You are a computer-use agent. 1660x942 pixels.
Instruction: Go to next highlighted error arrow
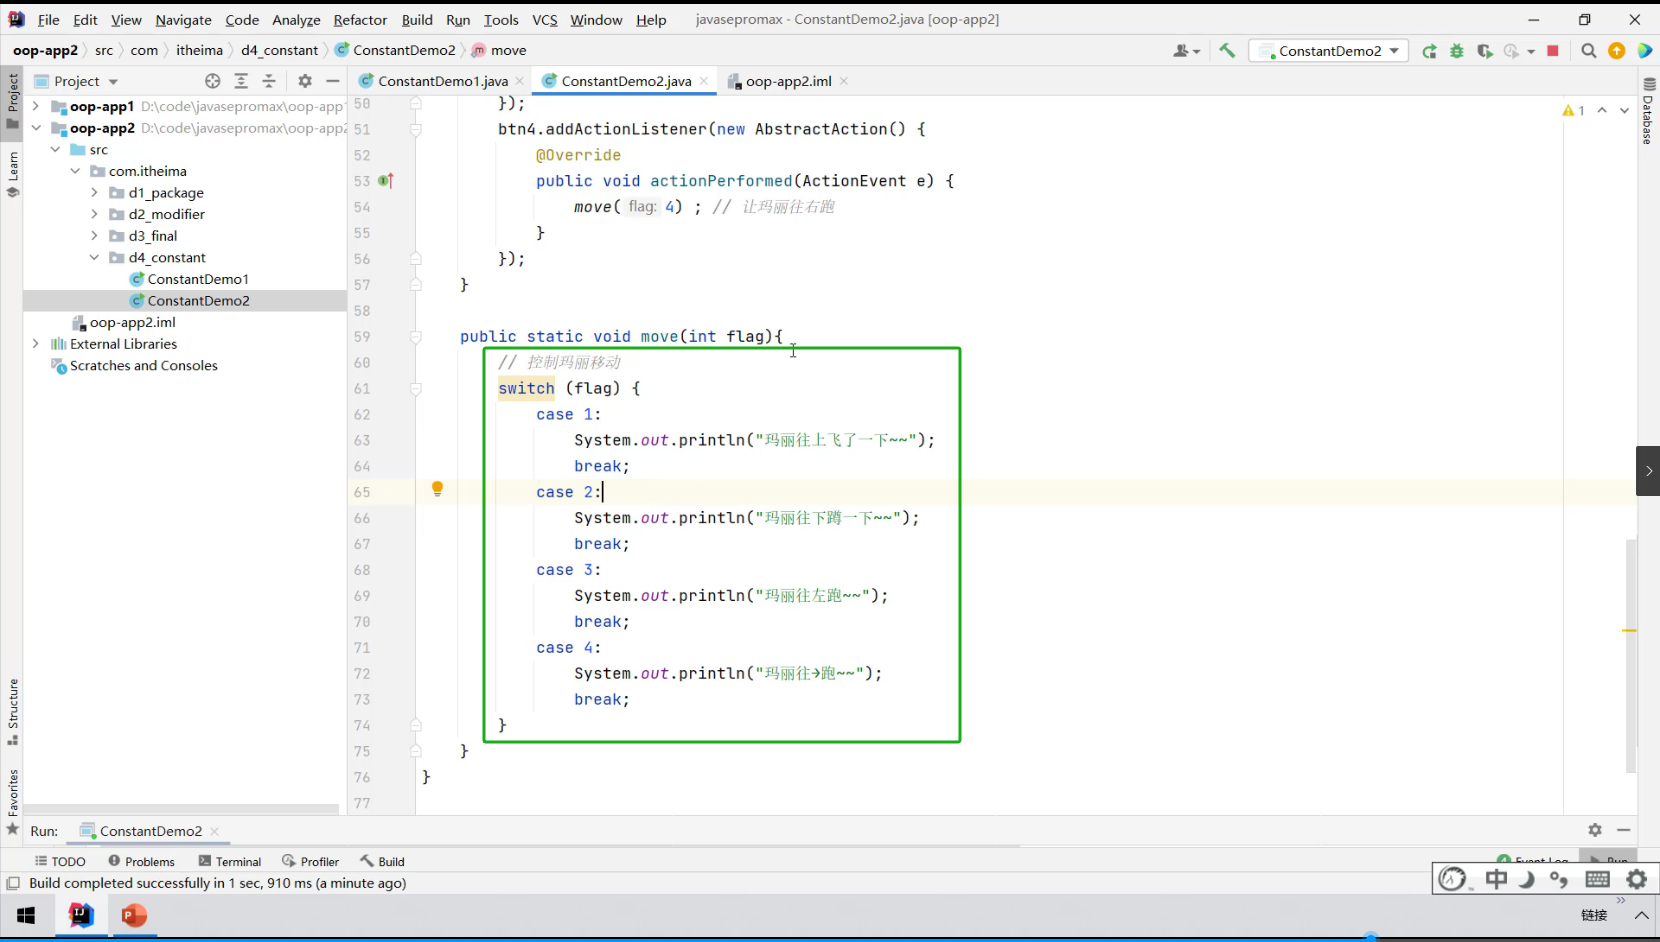(x=1624, y=111)
